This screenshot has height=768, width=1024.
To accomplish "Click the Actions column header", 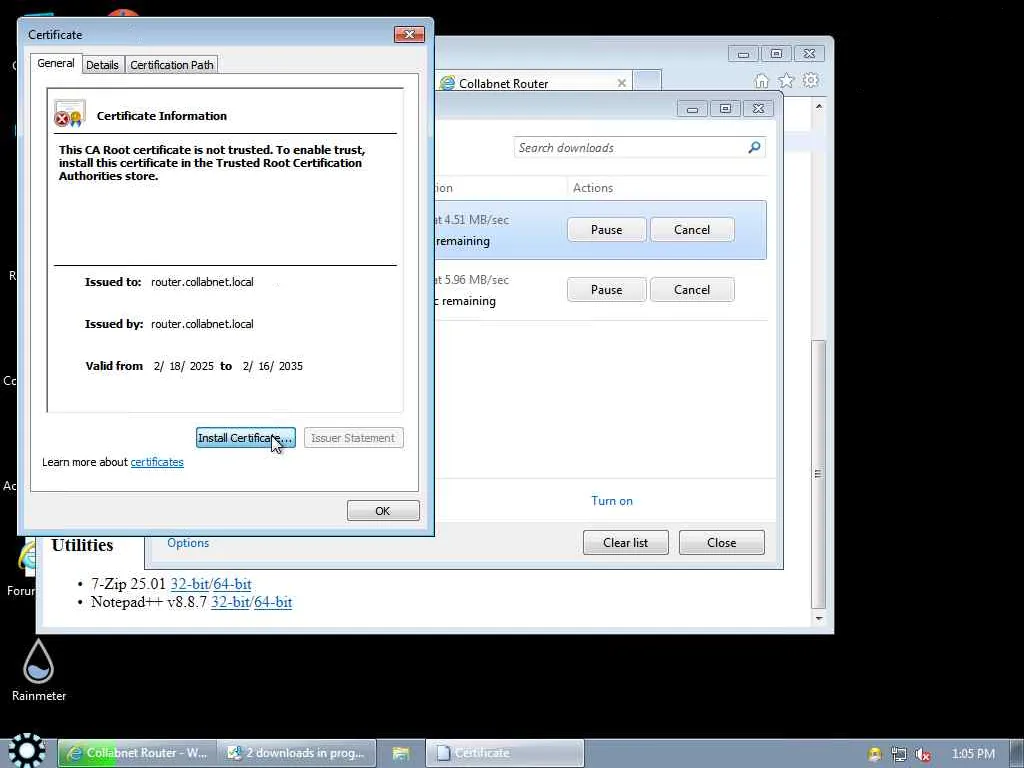I will tap(593, 188).
